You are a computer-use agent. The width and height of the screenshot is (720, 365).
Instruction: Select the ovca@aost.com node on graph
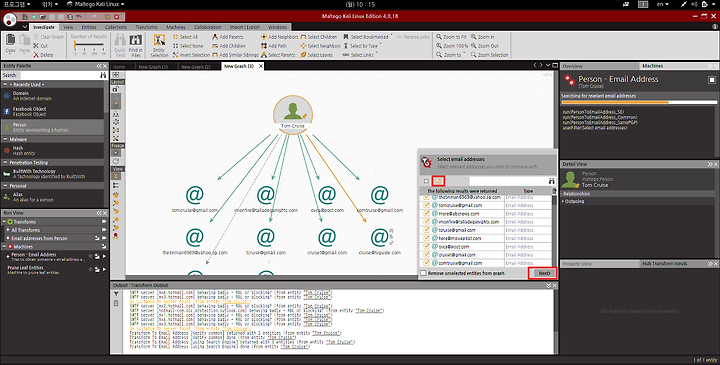[x=327, y=199]
